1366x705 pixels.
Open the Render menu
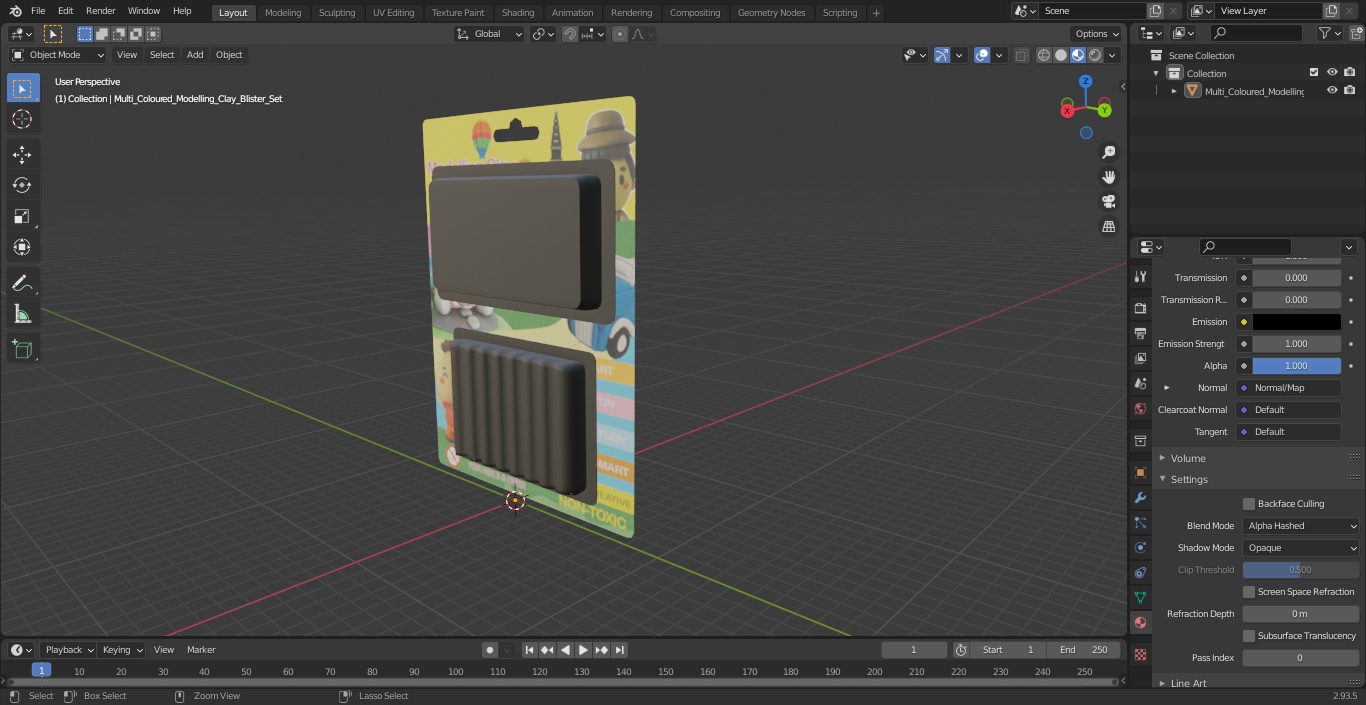tap(100, 11)
